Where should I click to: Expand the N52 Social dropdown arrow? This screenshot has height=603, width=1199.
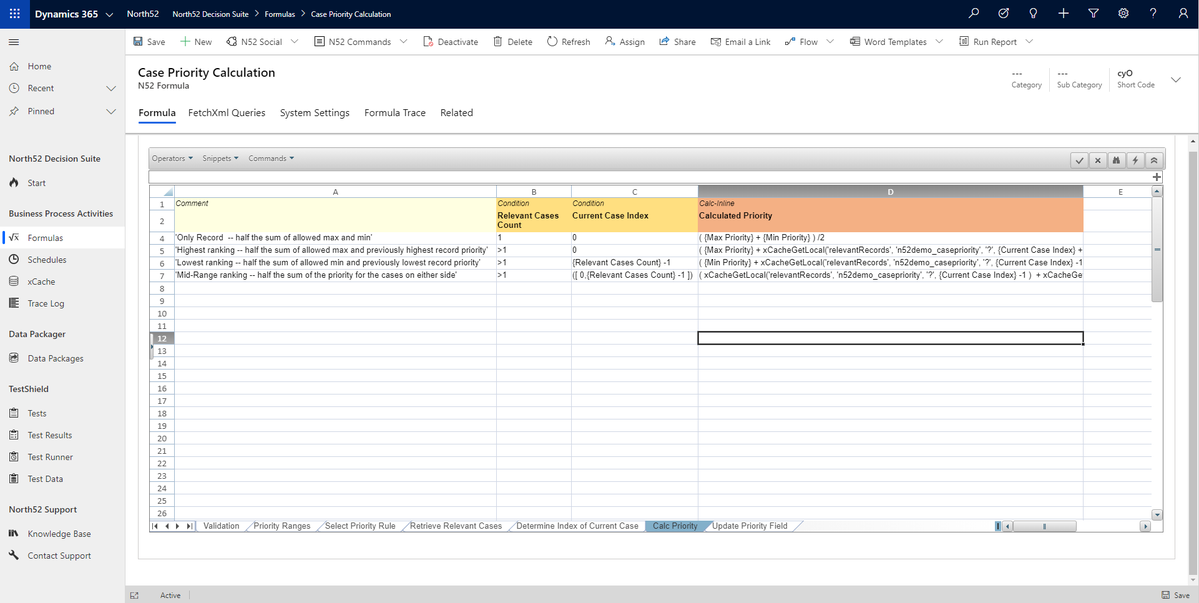pyautogui.click(x=294, y=42)
